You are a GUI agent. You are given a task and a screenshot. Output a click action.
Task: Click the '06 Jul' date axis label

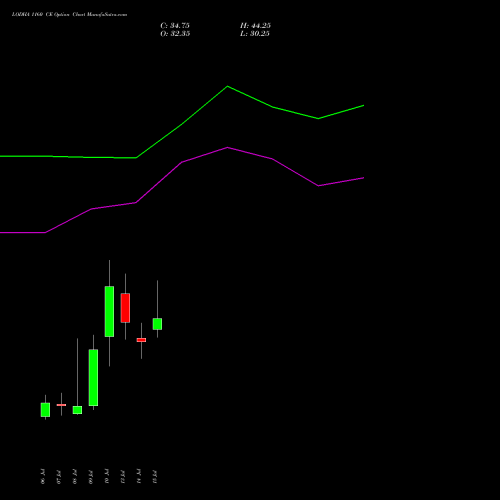click(43, 477)
